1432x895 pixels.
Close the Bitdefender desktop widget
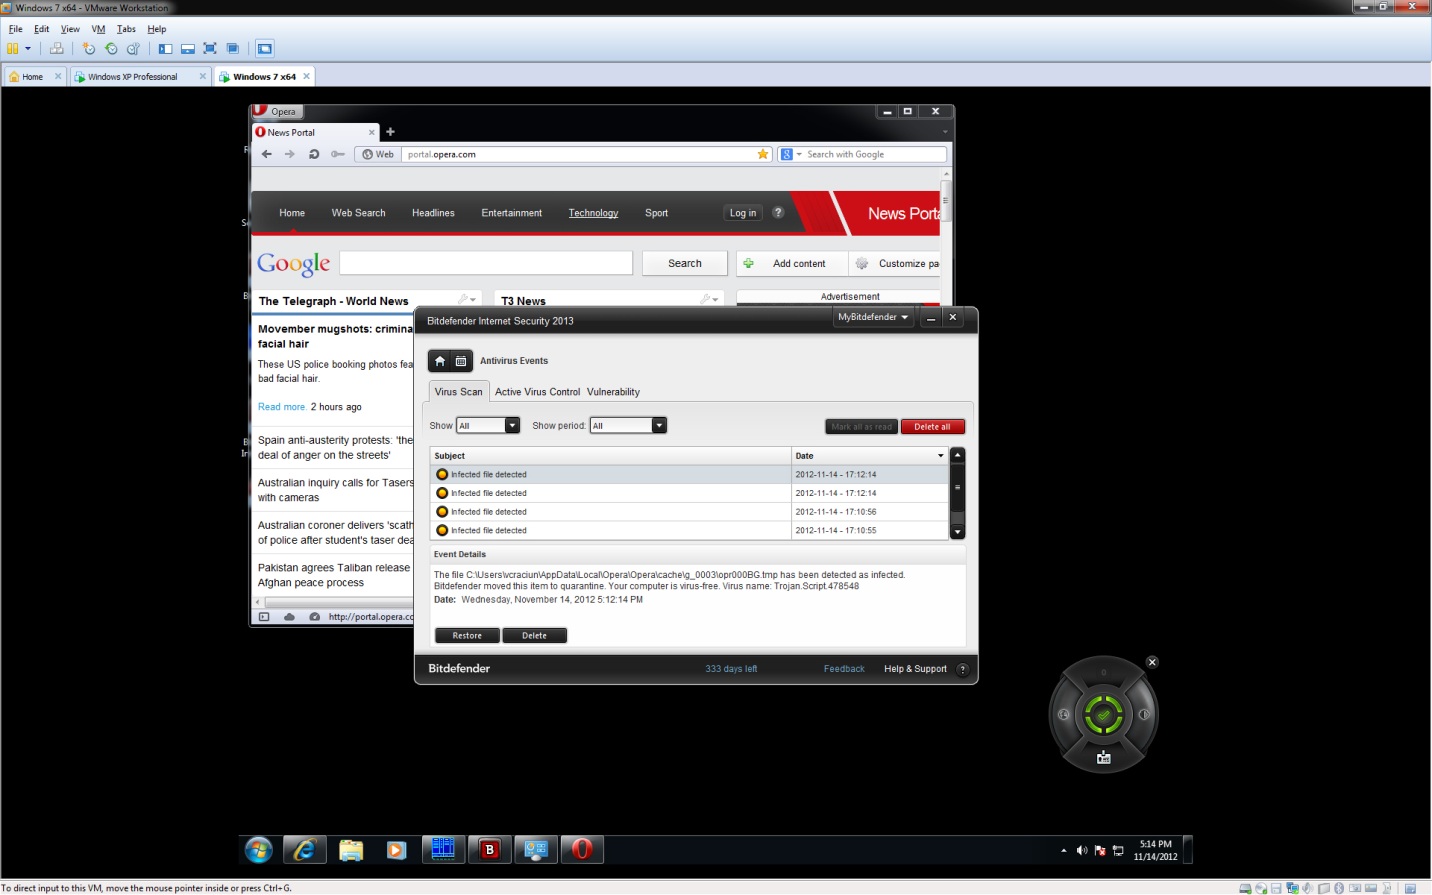pyautogui.click(x=1152, y=662)
